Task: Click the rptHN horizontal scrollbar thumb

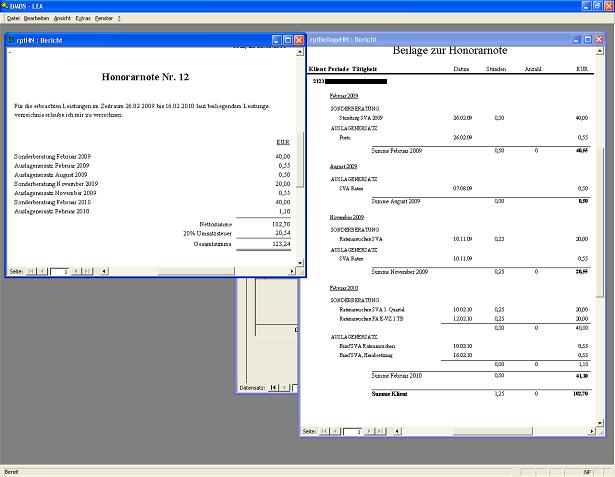Action: (196, 271)
